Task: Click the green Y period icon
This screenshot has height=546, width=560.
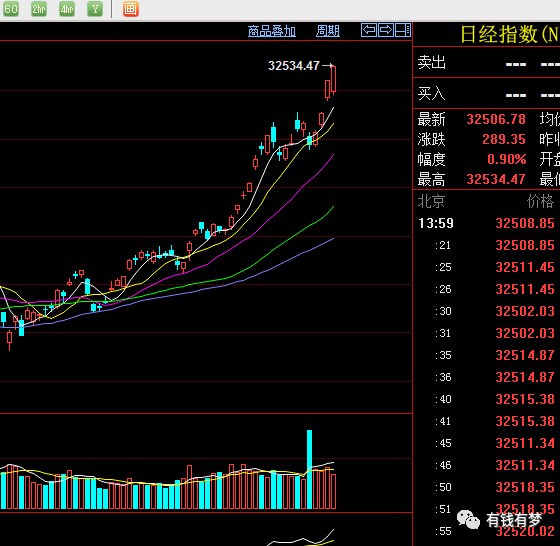Action: point(95,9)
